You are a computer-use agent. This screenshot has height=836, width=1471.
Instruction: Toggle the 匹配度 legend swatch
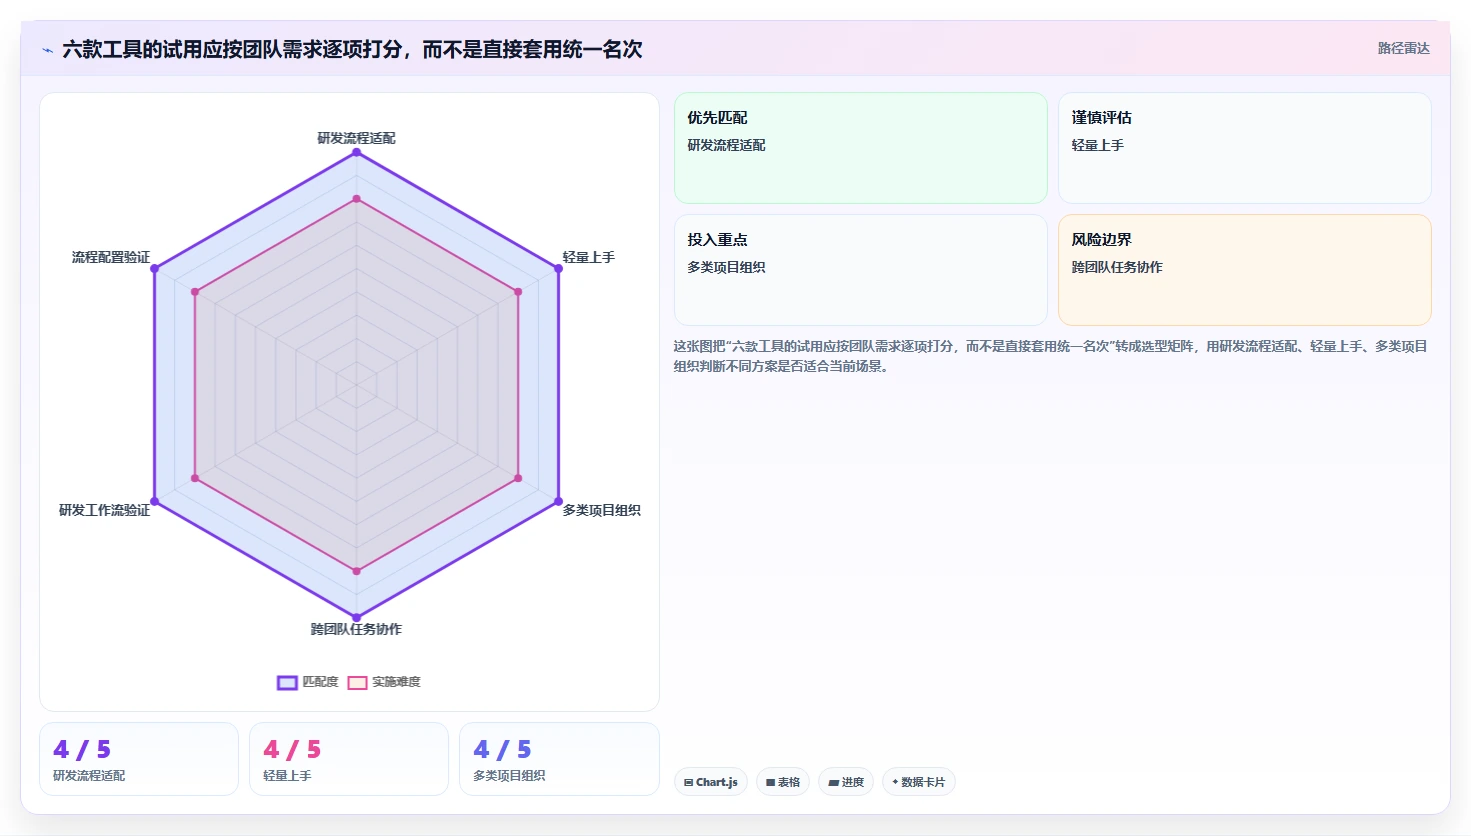(287, 682)
